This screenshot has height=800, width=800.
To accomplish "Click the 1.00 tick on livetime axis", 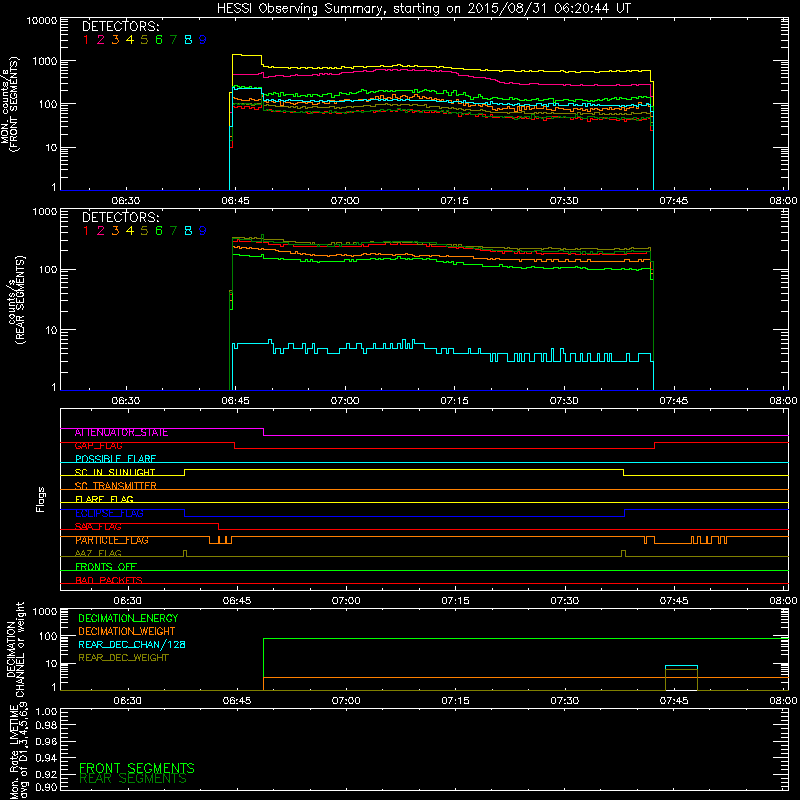I will tap(46, 712).
